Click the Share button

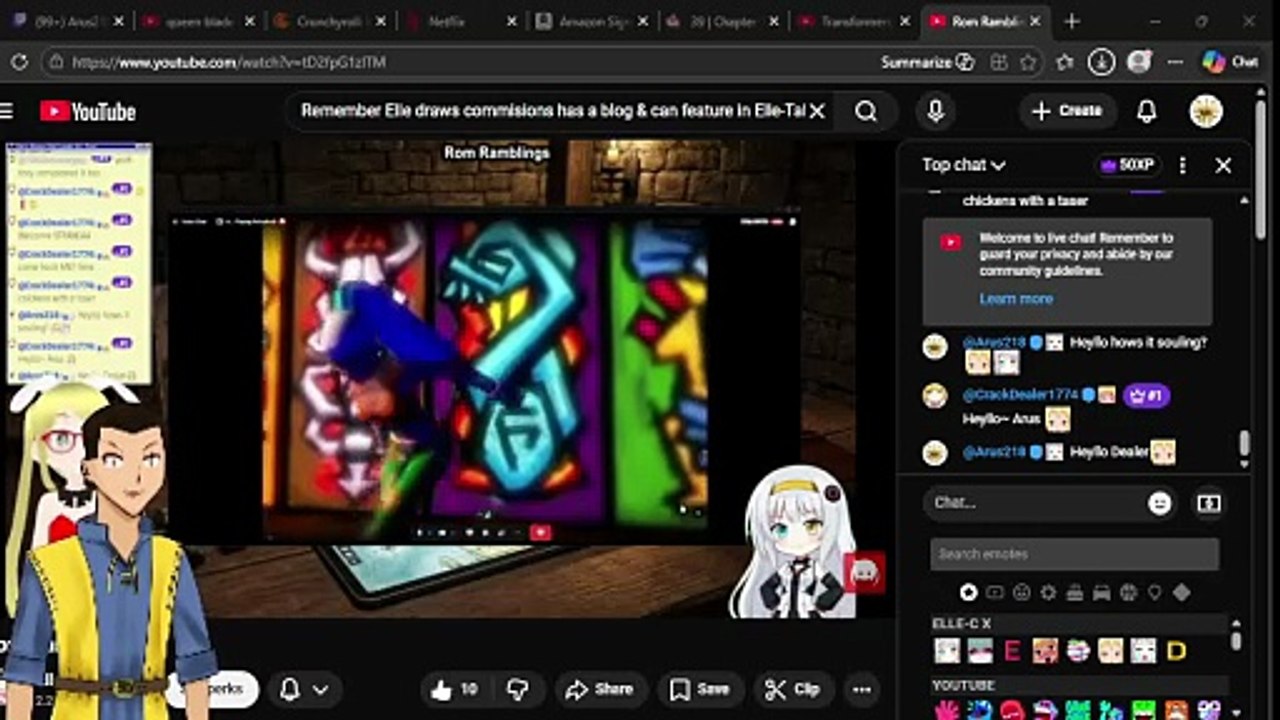point(598,689)
